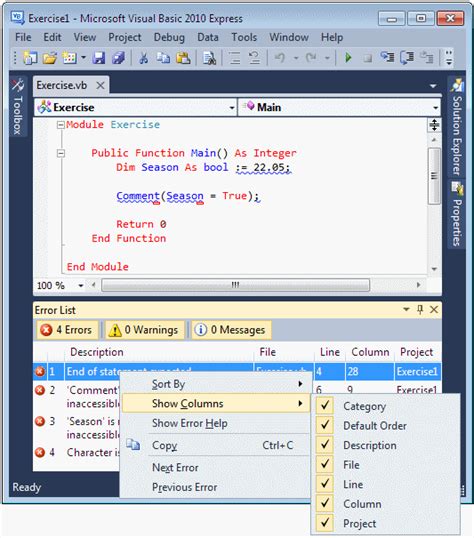Open the Error List window position menu
Screen dimensions: 474x538
(406, 309)
